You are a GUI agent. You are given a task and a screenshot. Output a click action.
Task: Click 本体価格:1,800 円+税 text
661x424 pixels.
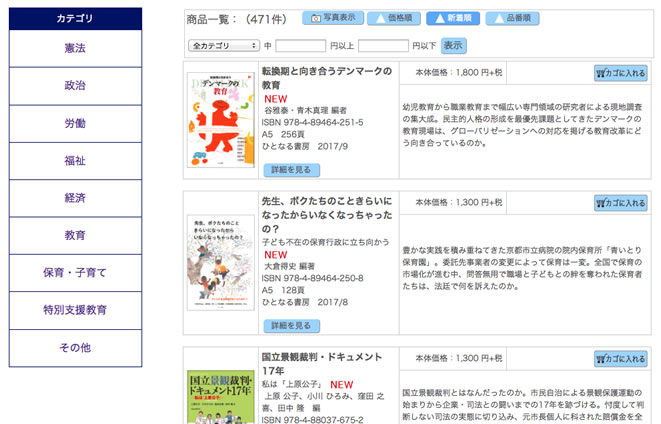point(459,72)
